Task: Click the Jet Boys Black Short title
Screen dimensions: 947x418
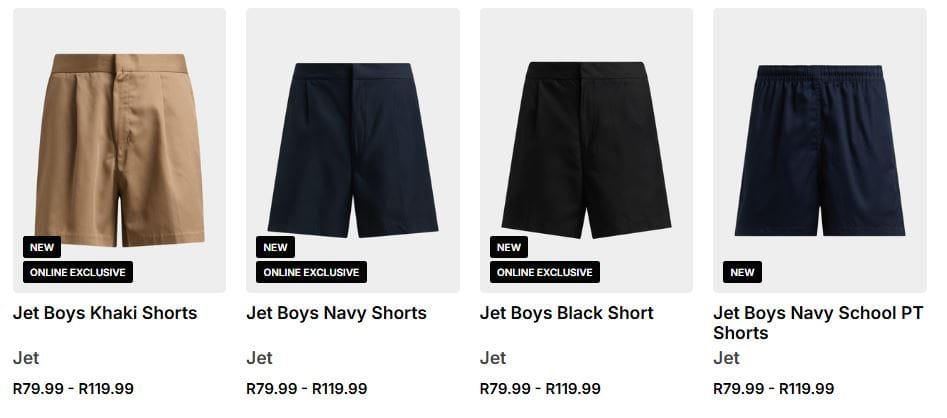Action: coord(566,313)
